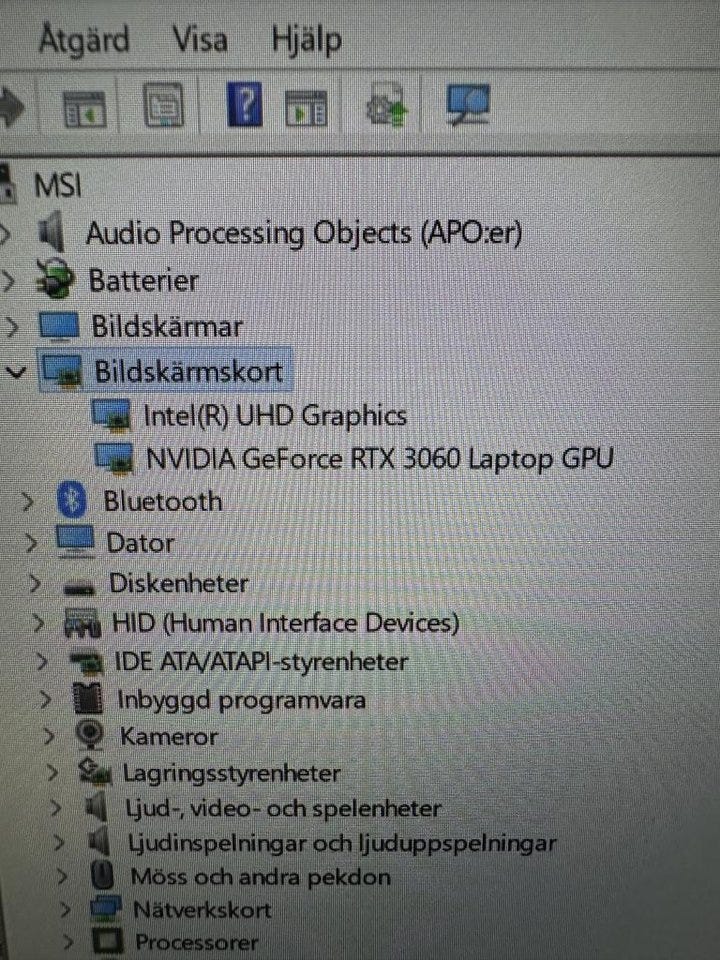Open the Visa menu
The image size is (720, 960).
[200, 39]
